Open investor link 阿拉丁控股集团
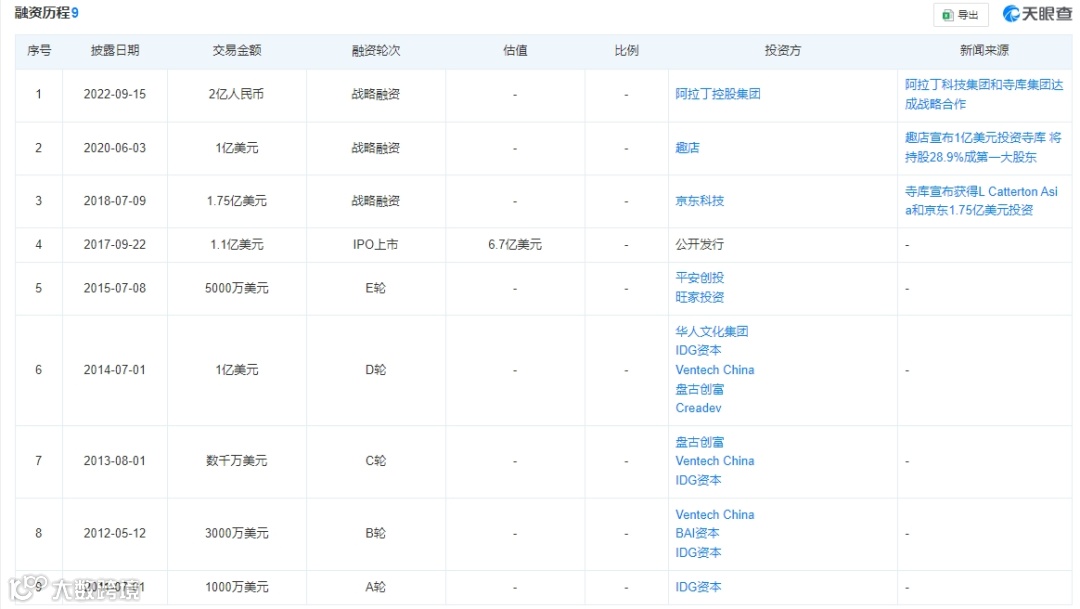This screenshot has height=609, width=1080. tap(718, 94)
